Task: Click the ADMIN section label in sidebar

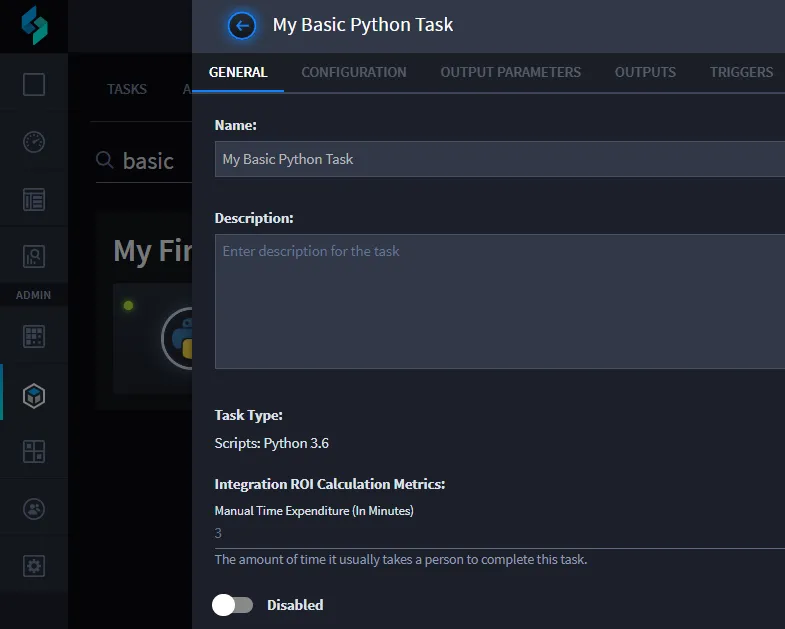Action: (34, 295)
